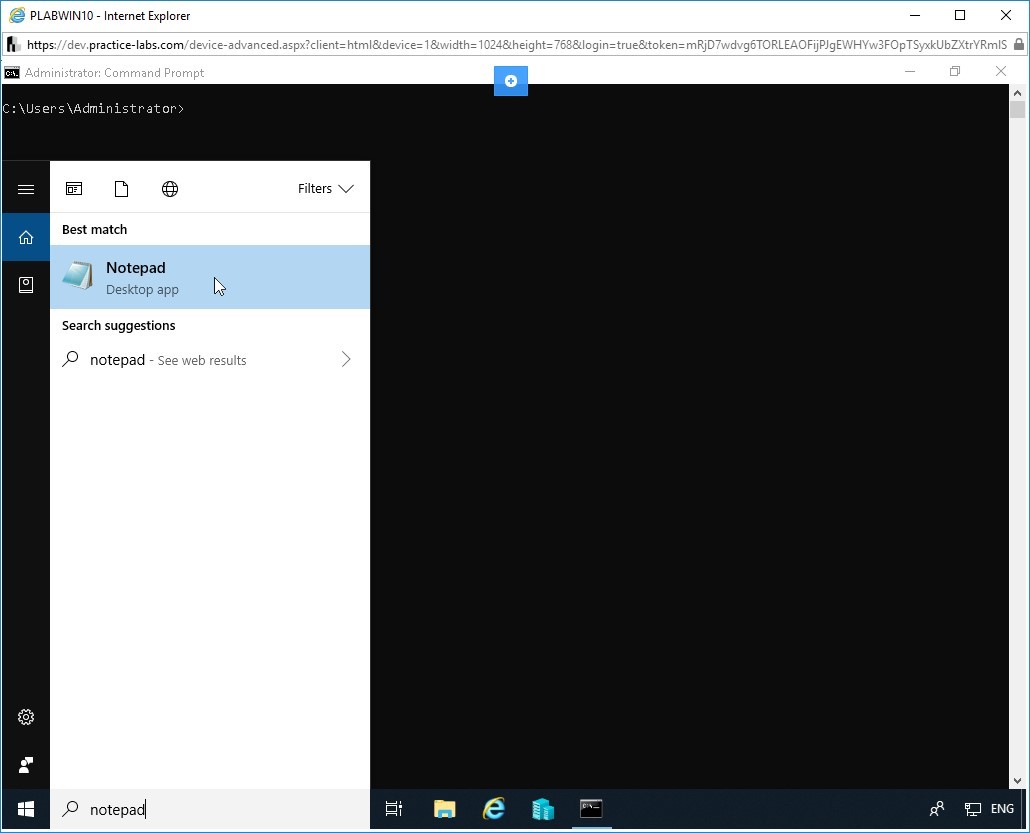Open the People icon in system tray
The height and width of the screenshot is (833, 1030).
coord(937,809)
